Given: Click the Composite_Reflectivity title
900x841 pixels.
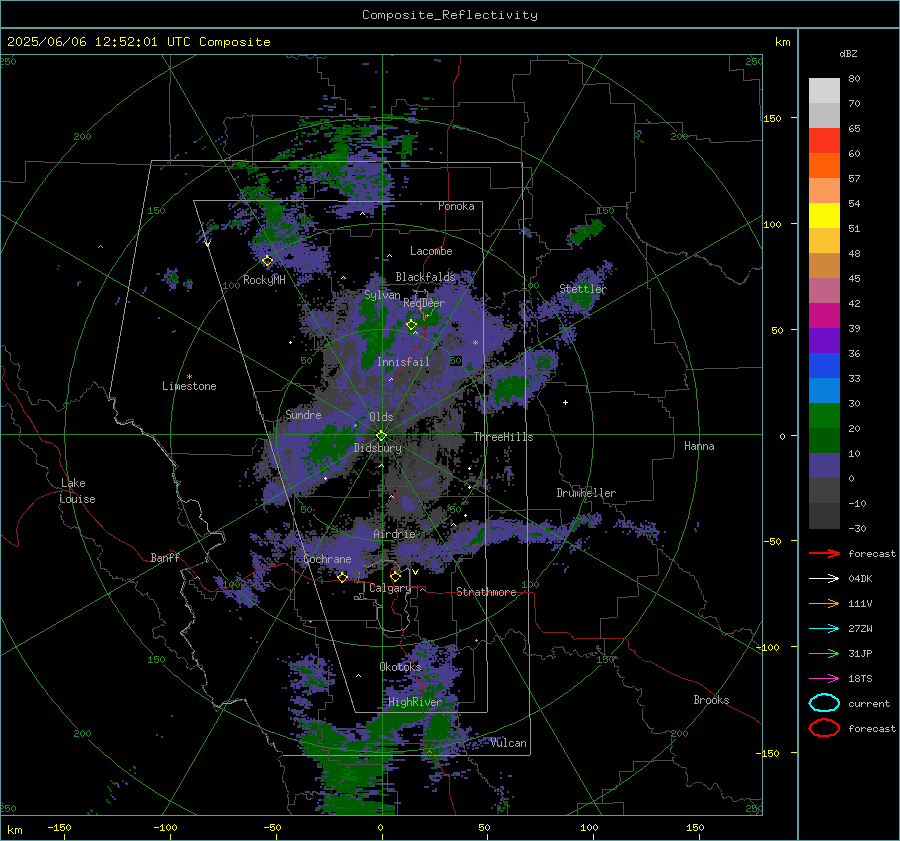Looking at the screenshot, I should [450, 15].
